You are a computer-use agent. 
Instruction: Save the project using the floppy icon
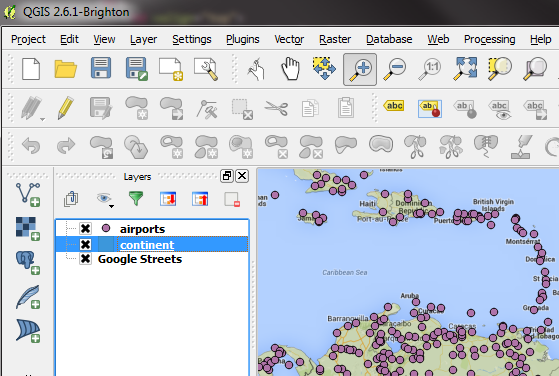click(x=101, y=68)
